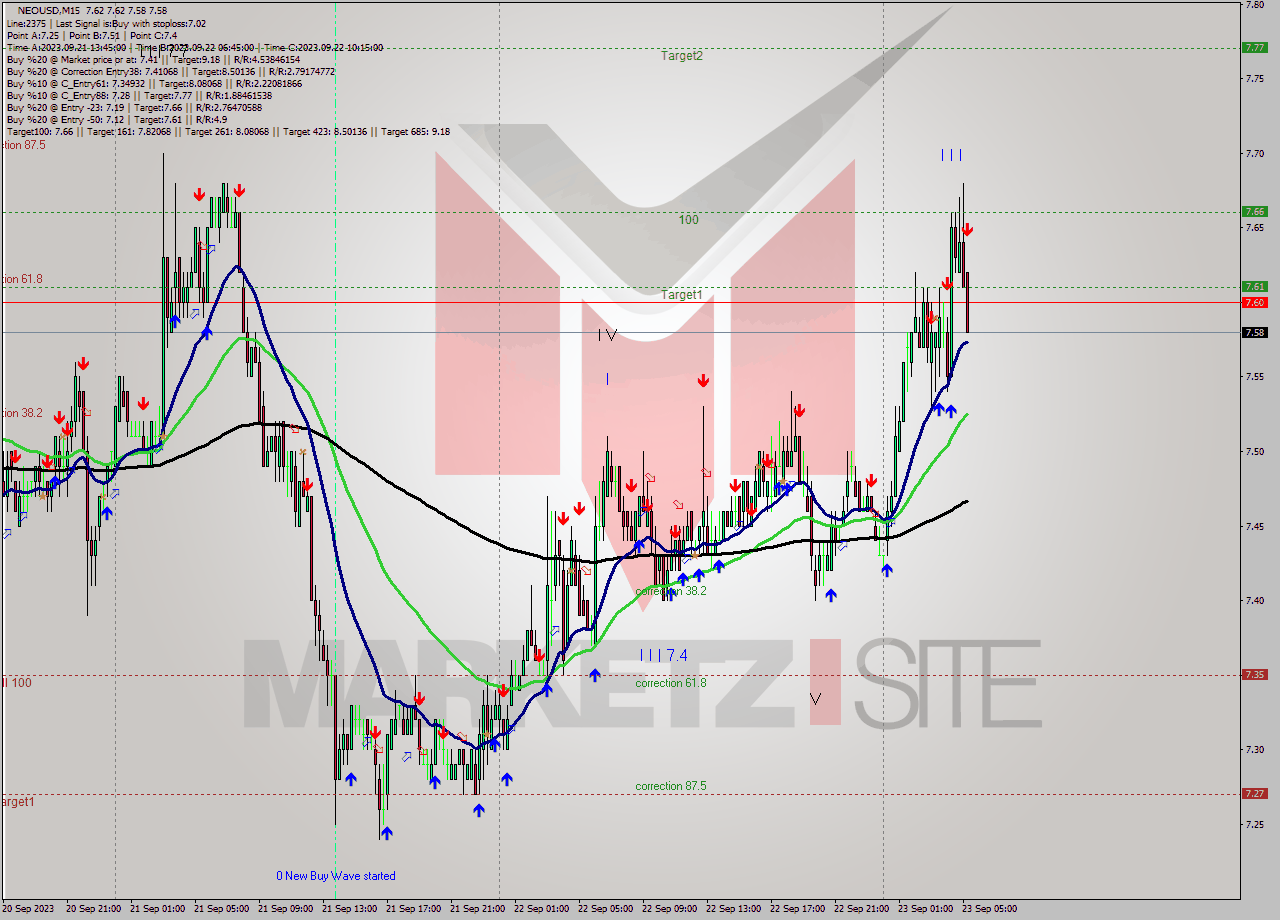Screen dimensions: 1280x920
Task: Select the '20 Sep 21:00' time label
Action: point(92,909)
